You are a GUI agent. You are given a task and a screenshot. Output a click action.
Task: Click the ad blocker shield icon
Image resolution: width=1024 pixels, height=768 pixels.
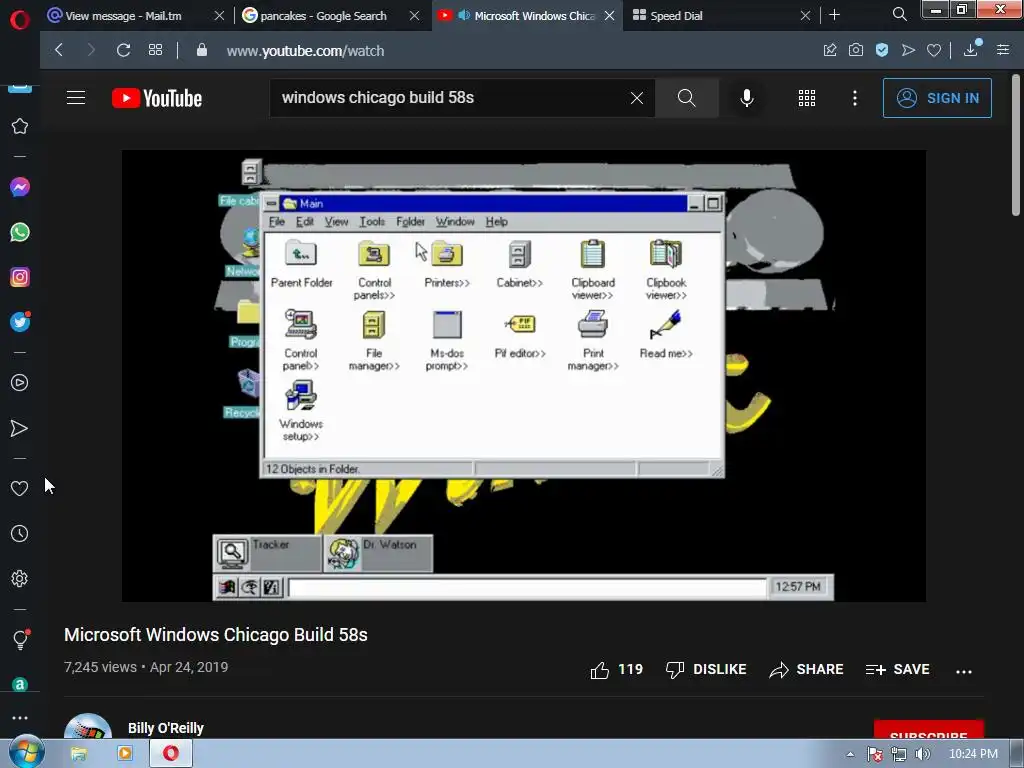pyautogui.click(x=882, y=50)
